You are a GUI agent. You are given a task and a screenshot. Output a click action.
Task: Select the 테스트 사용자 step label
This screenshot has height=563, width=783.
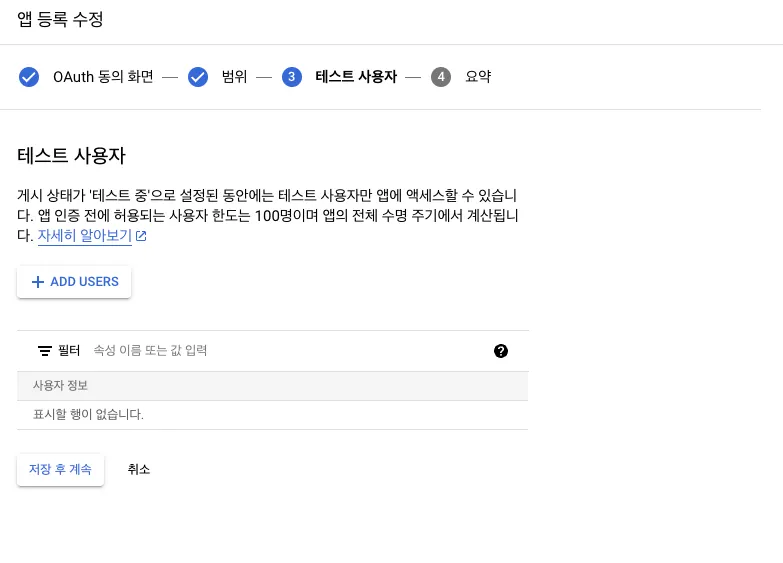coord(355,77)
